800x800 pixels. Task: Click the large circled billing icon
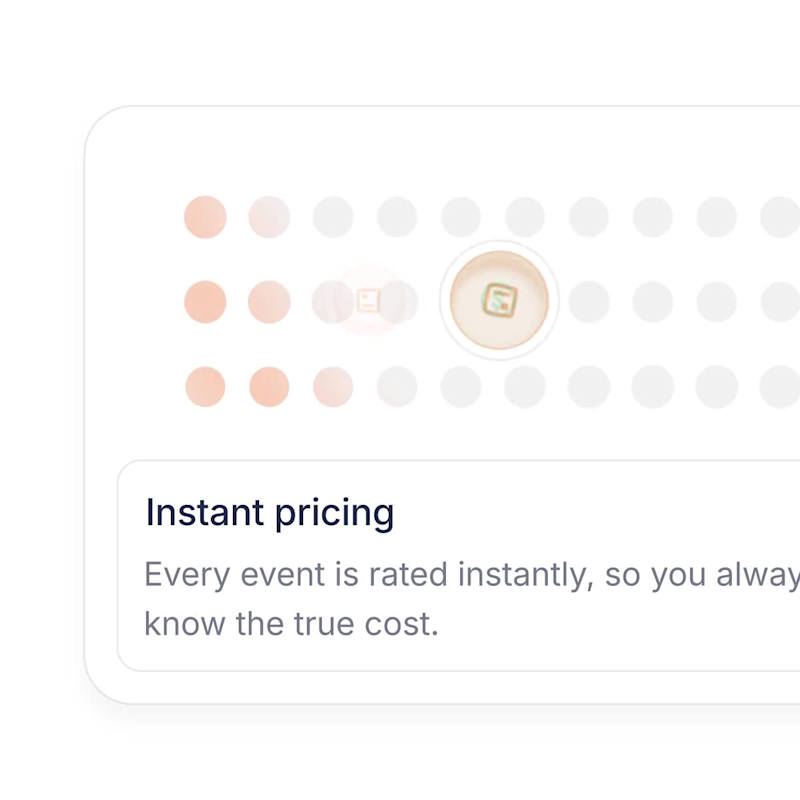(x=498, y=299)
